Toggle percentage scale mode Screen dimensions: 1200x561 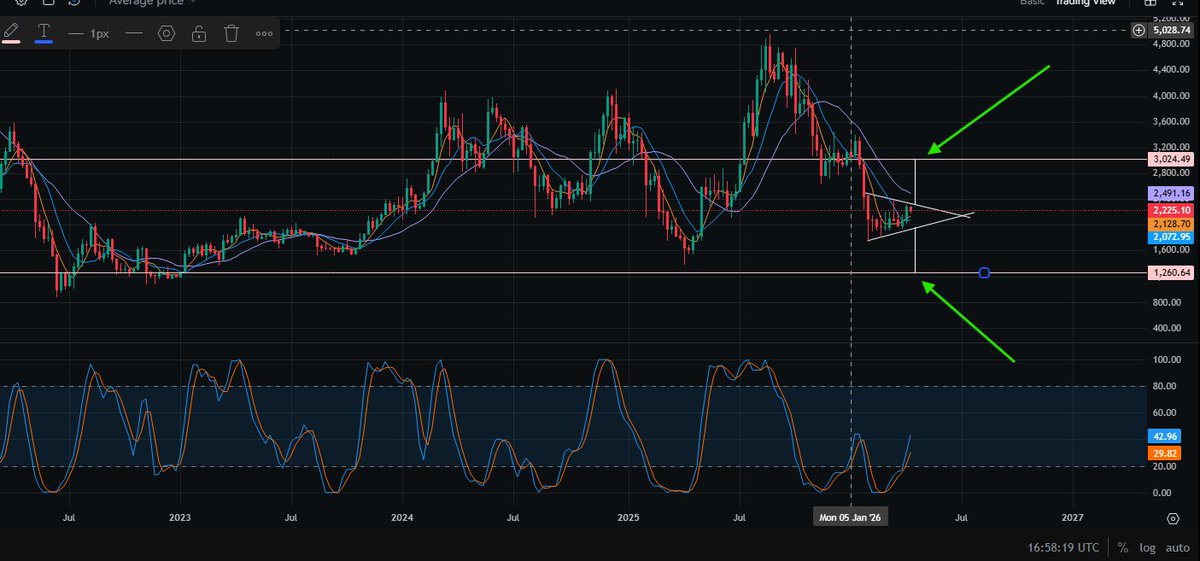click(x=1123, y=547)
